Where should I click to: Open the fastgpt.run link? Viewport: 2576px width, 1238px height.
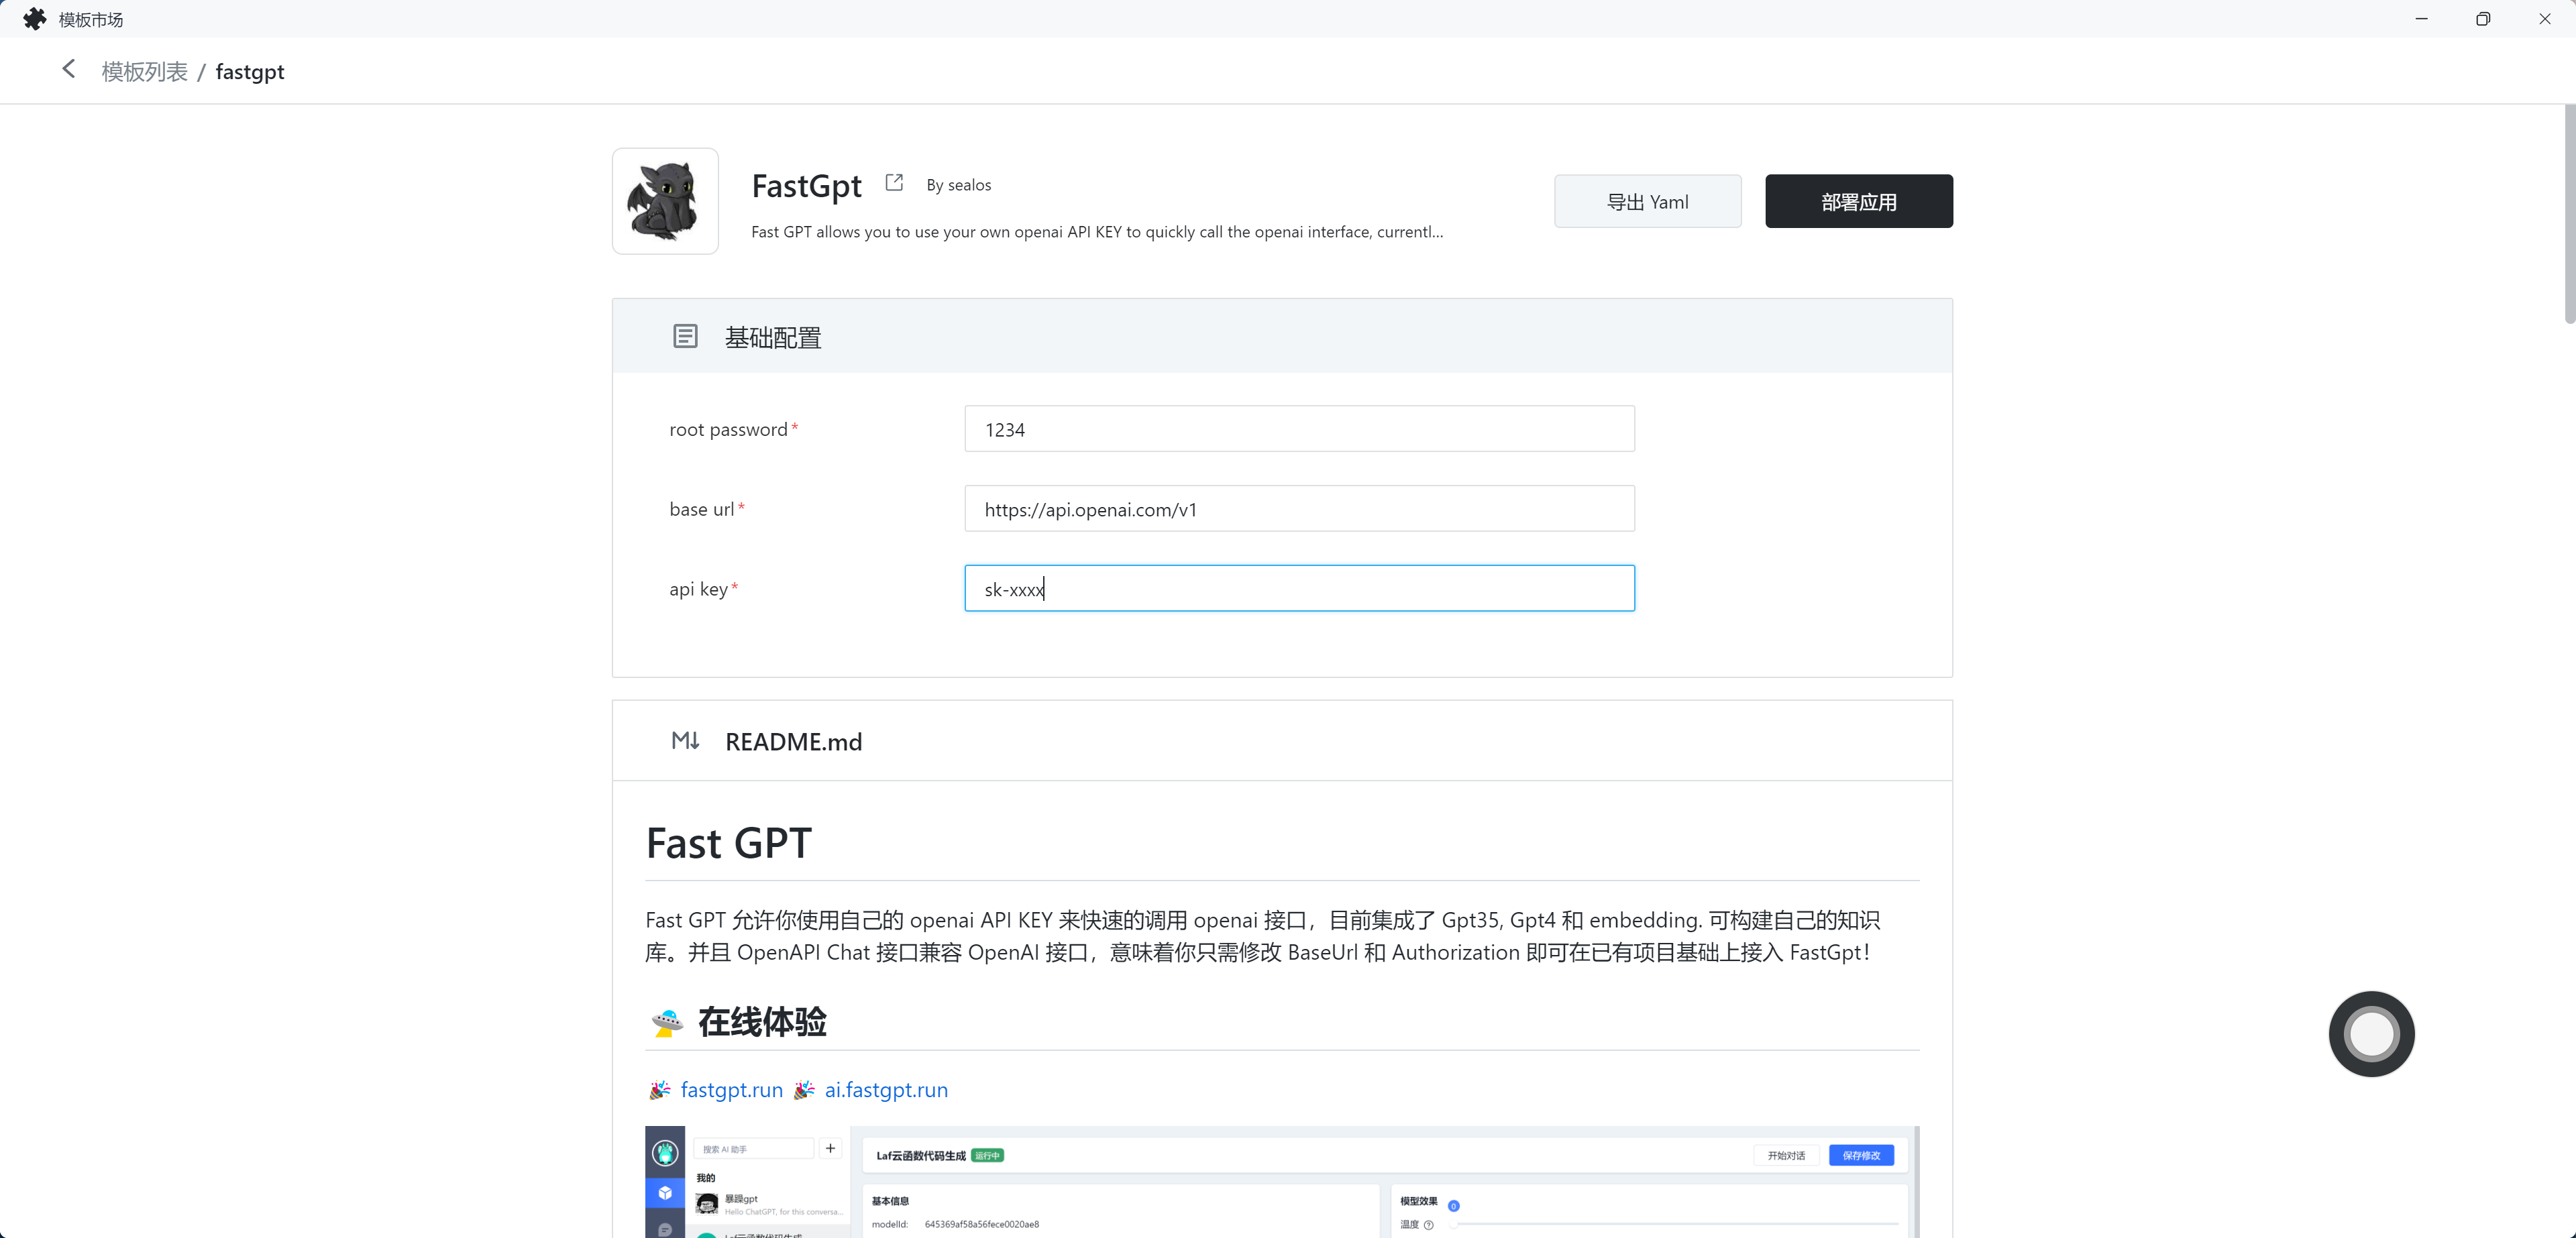pyautogui.click(x=731, y=1090)
